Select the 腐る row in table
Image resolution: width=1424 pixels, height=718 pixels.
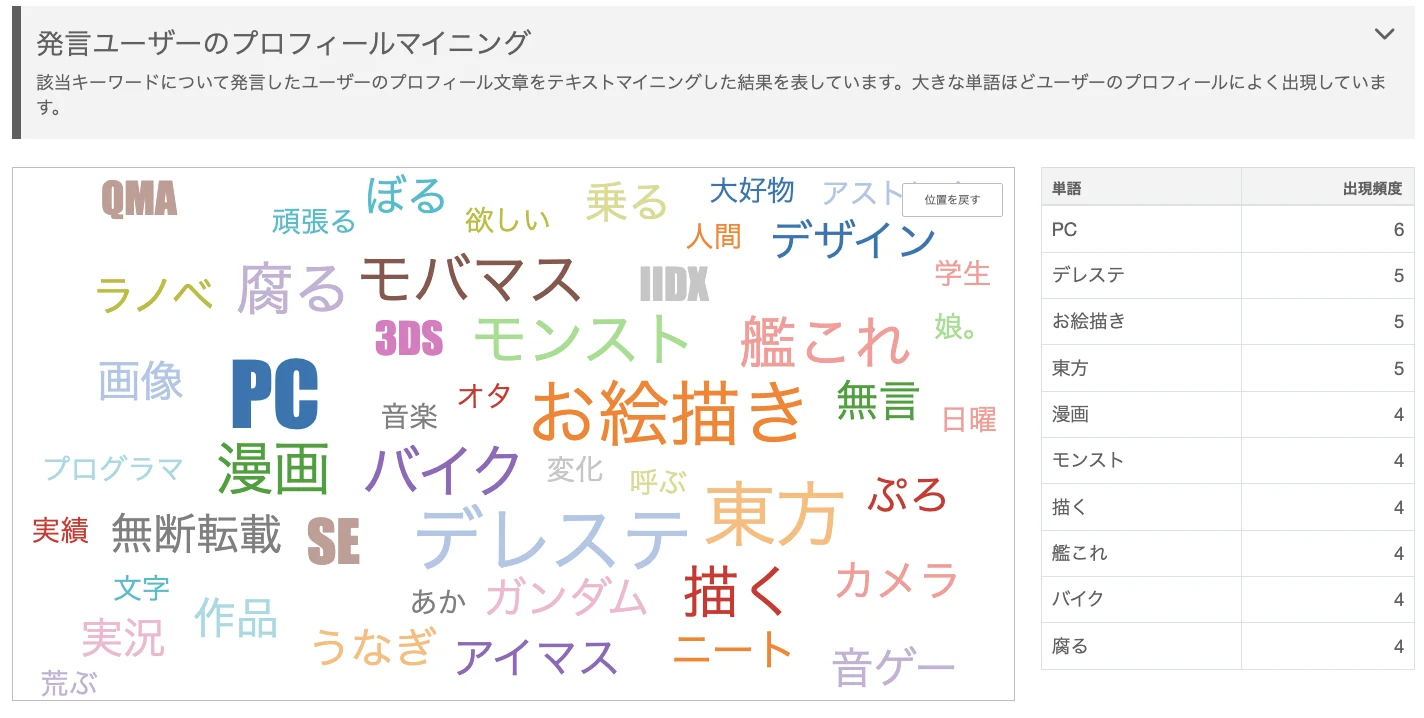(x=1228, y=646)
